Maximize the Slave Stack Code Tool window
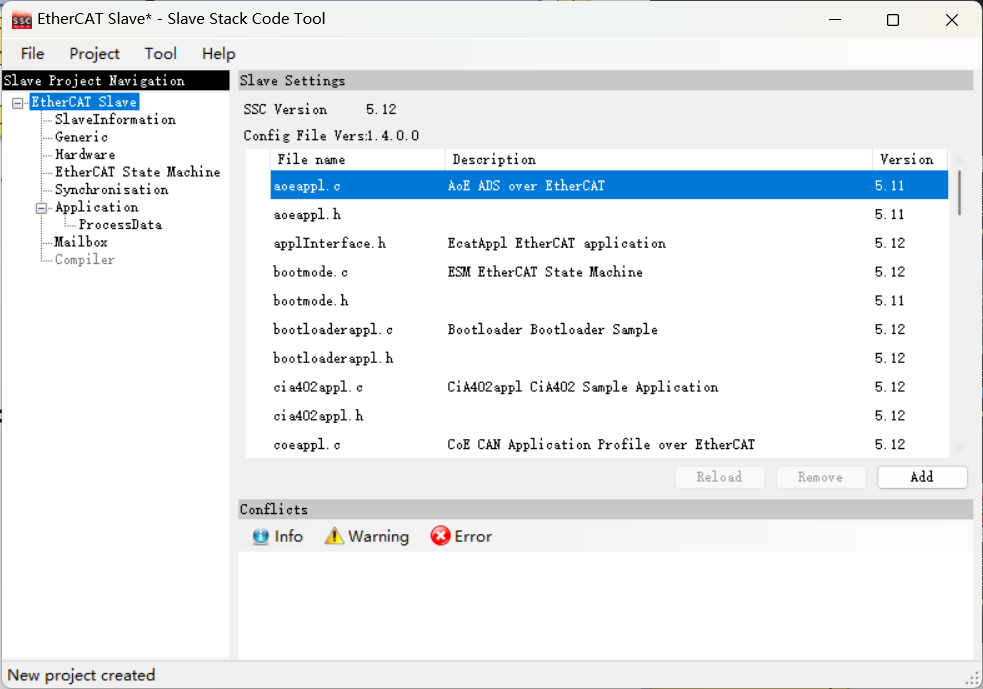This screenshot has height=689, width=983. [x=893, y=20]
